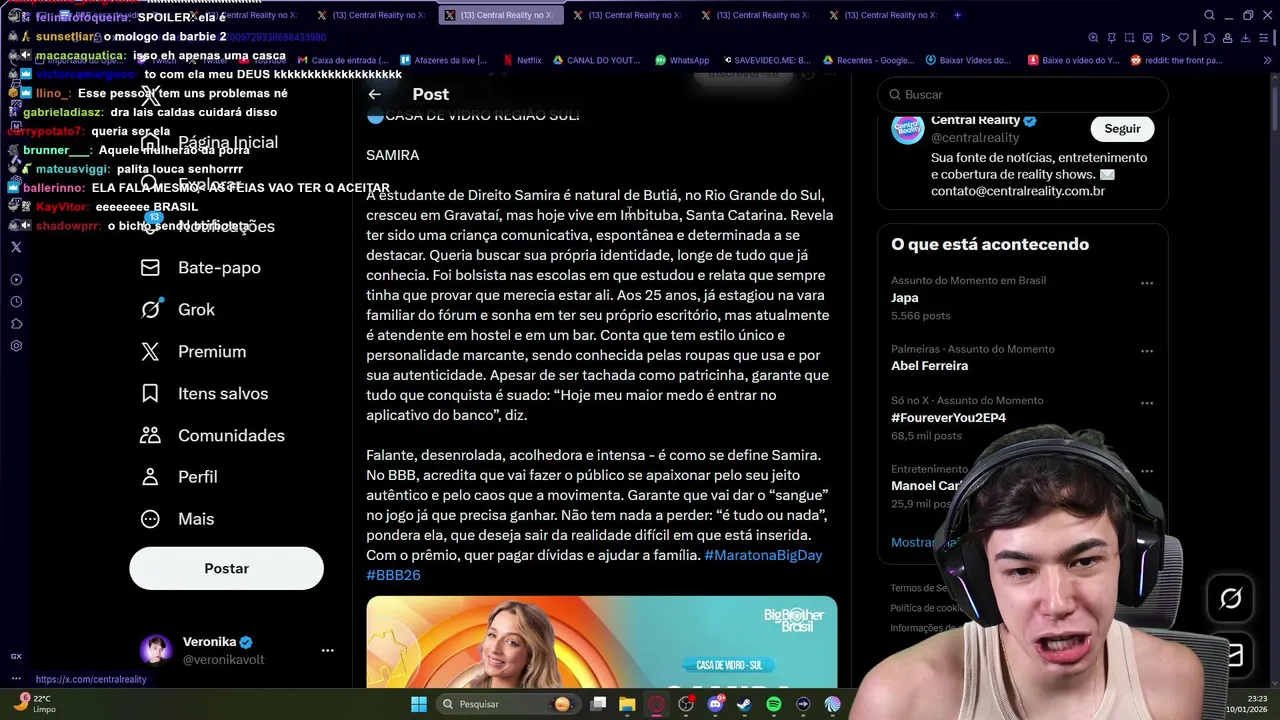Viewport: 1280px width, 720px height.
Task: Open more options for Abel Ferreira trend
Action: [x=1147, y=351]
